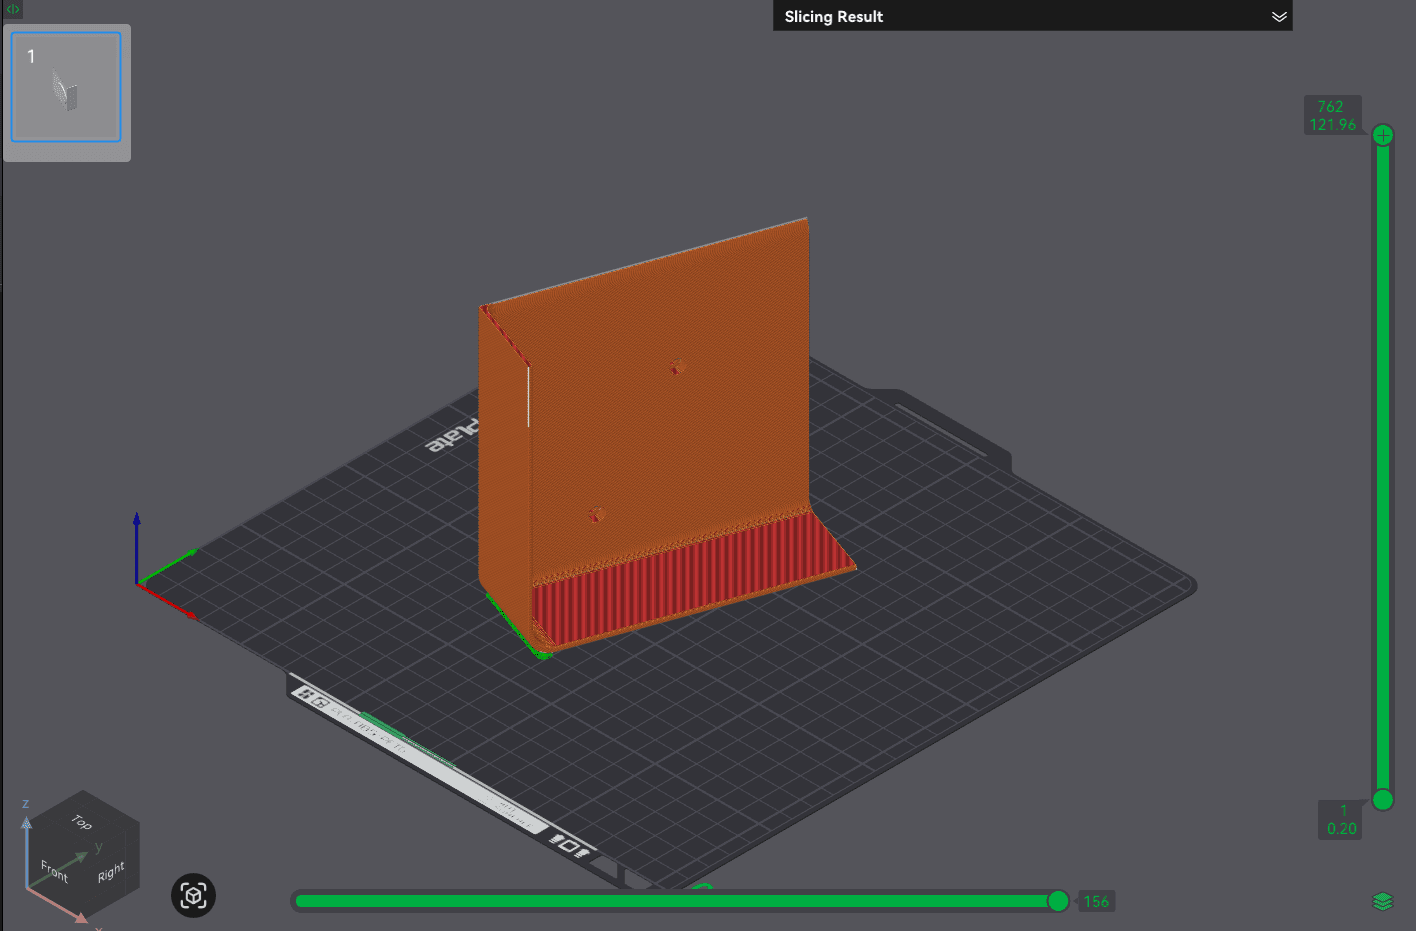
Task: Click the 156 step value field
Action: point(1096,901)
